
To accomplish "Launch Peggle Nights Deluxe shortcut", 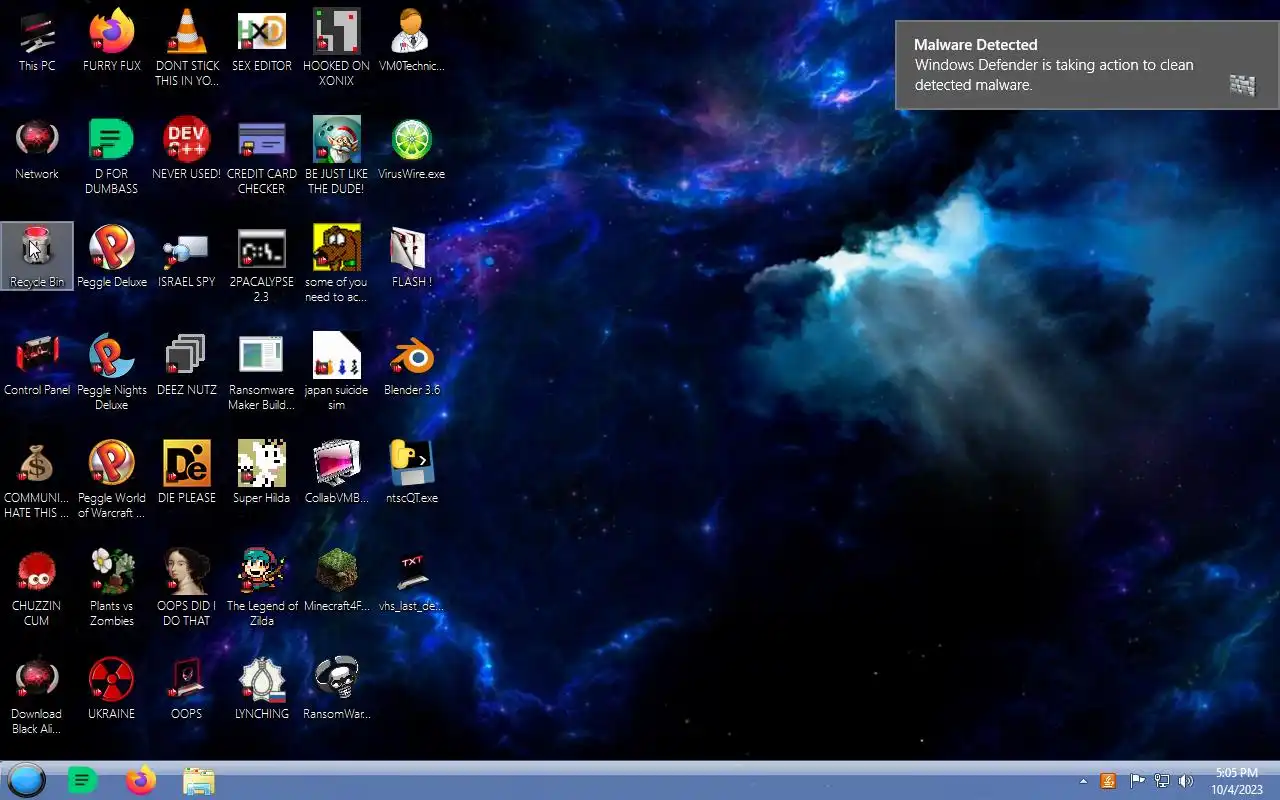I will point(112,373).
